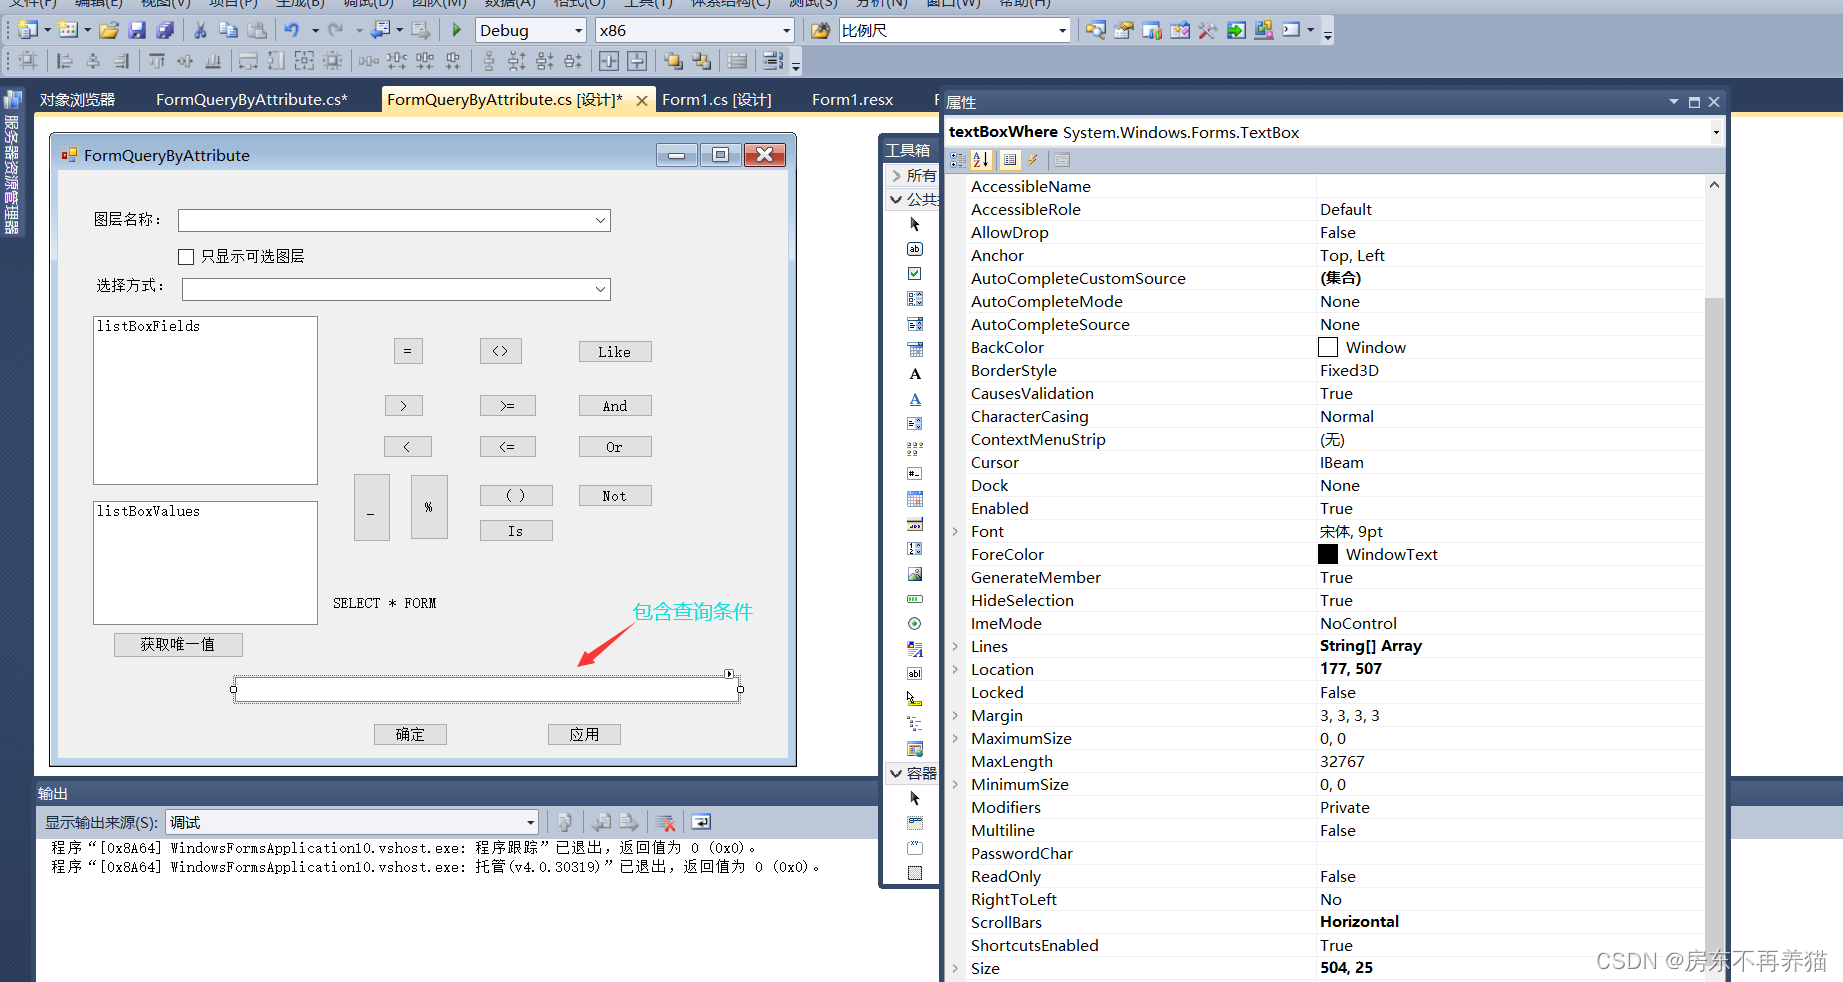Collapse the 容器 toolbox group
Screen dimensions: 1843x982
pos(896,773)
